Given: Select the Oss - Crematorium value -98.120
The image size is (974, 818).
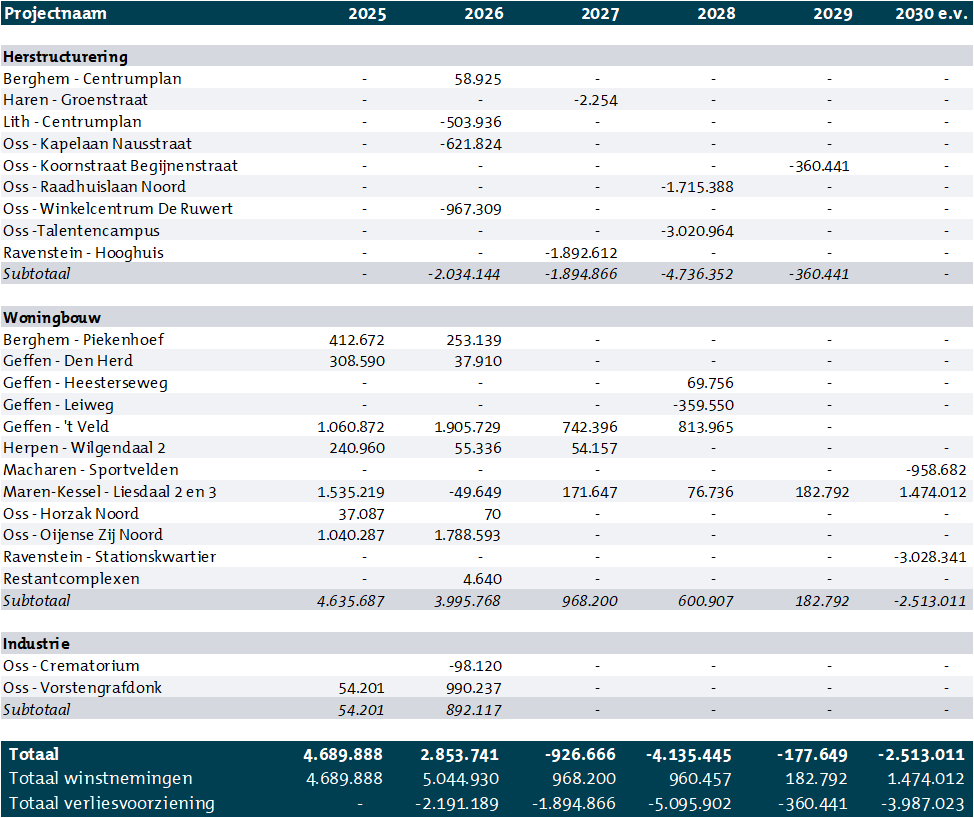Looking at the screenshot, I should coord(475,666).
